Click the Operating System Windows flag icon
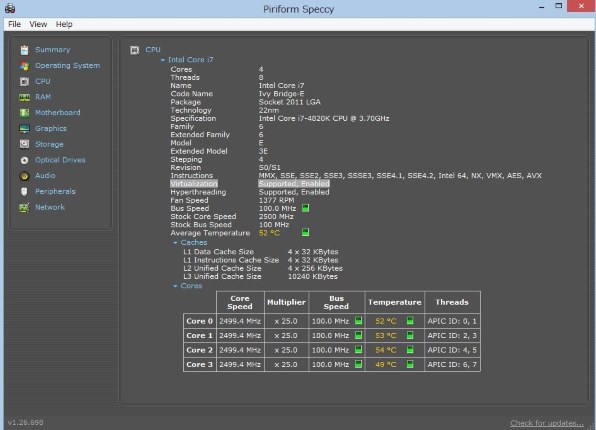Image resolution: width=596 pixels, height=430 pixels. click(24, 66)
